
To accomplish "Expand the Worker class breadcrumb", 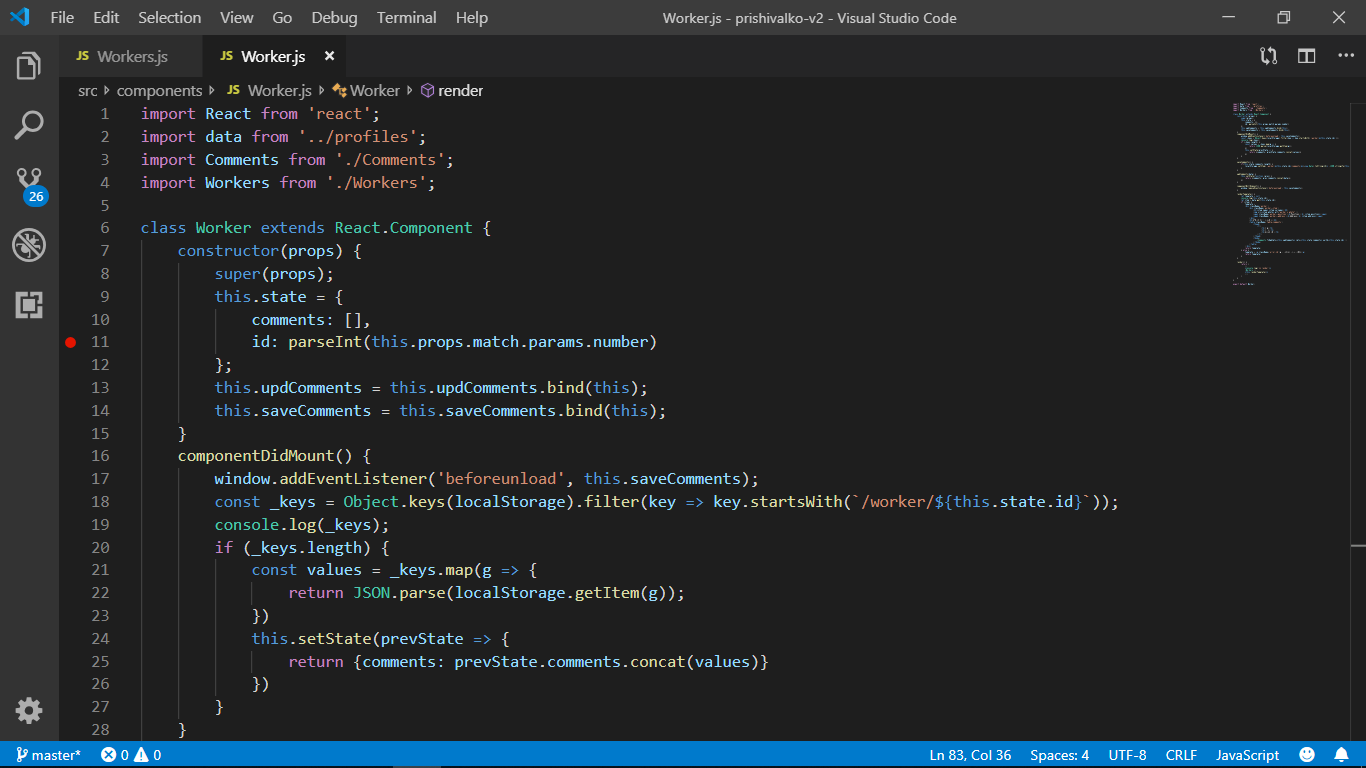I will point(366,90).
